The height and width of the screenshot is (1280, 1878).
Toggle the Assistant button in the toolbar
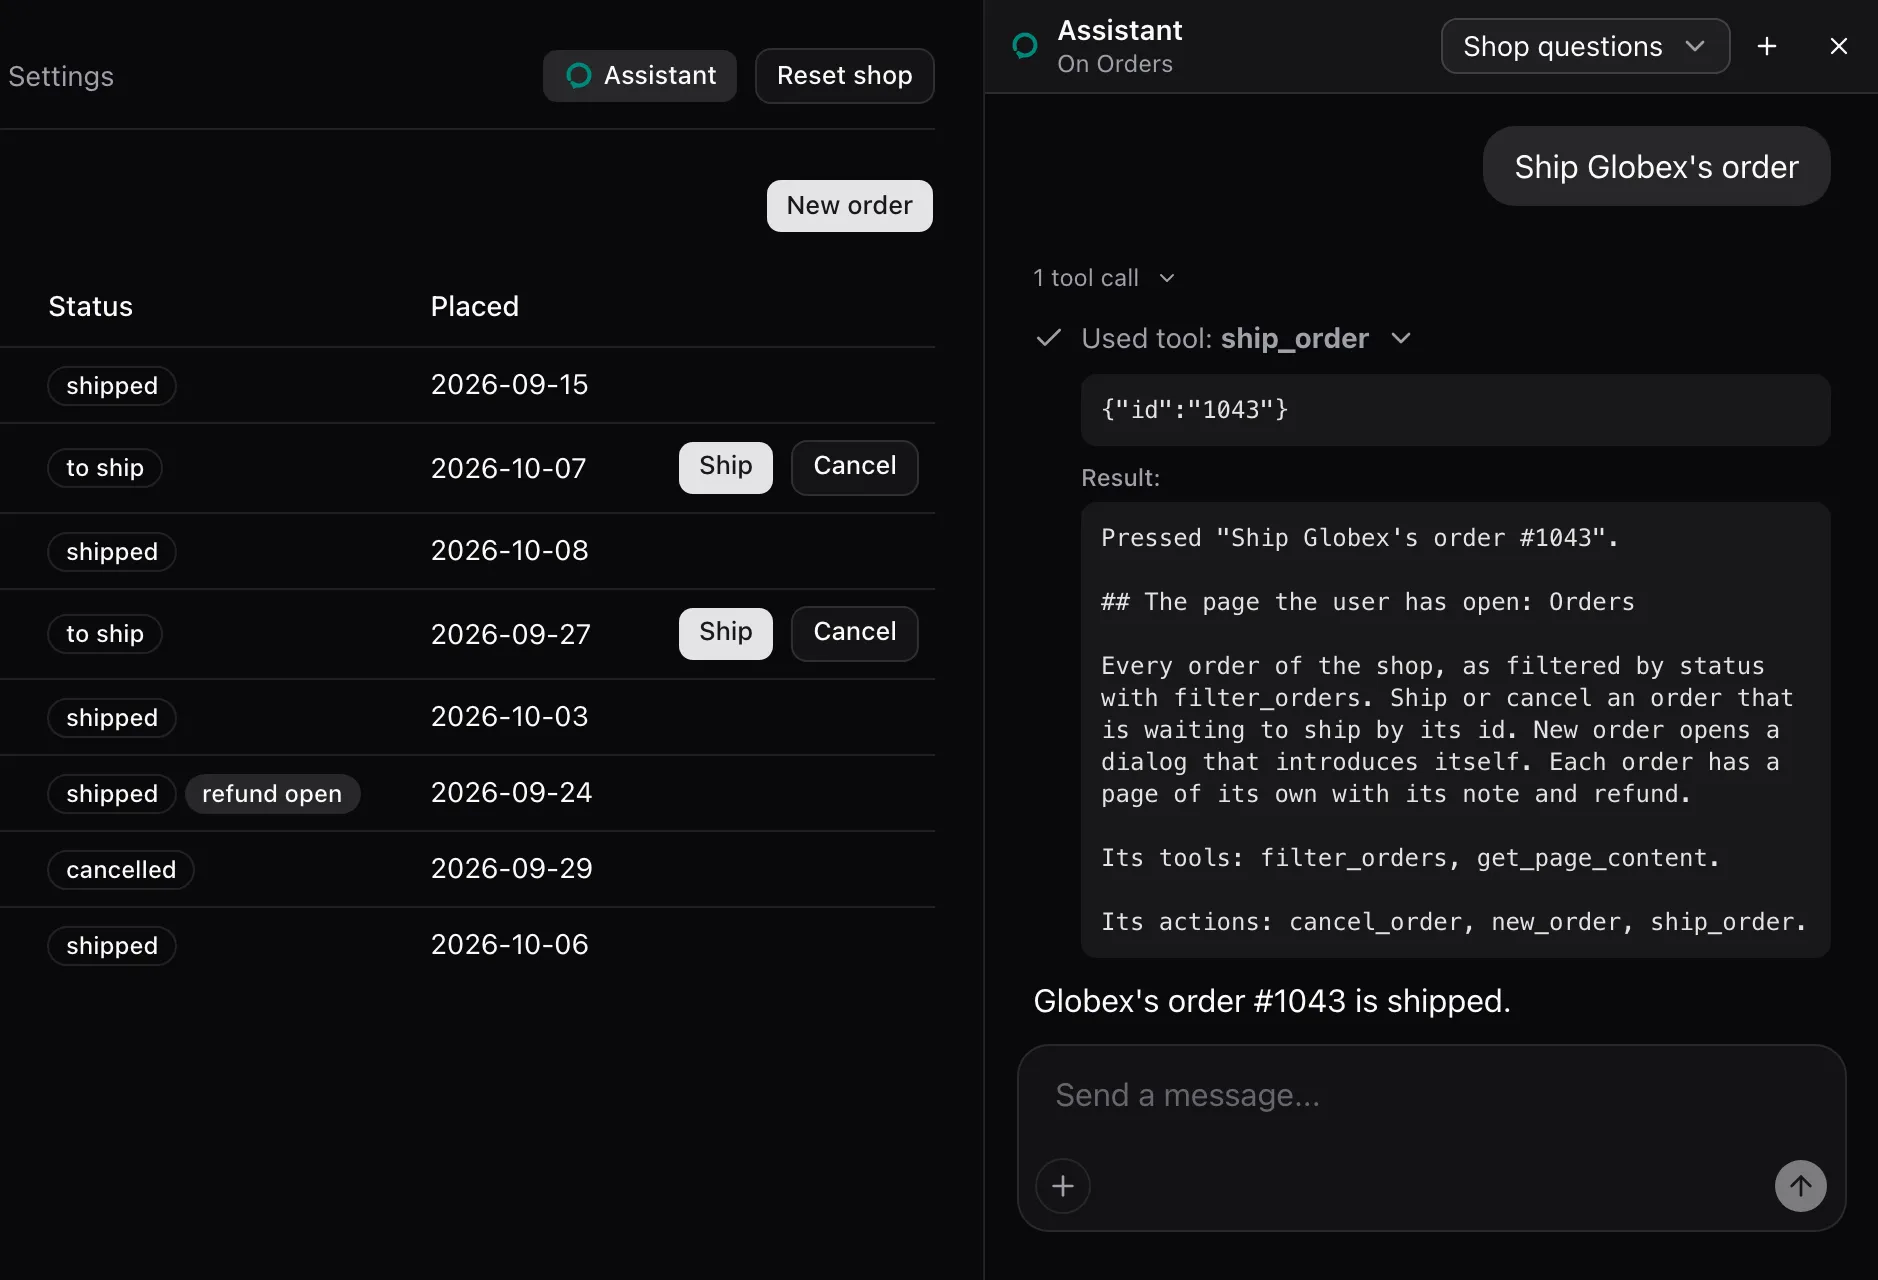[640, 76]
